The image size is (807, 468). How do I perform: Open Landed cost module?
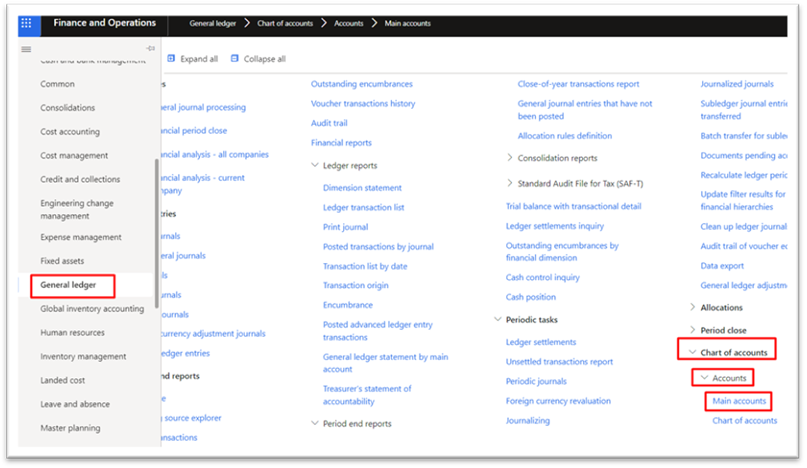coord(63,380)
